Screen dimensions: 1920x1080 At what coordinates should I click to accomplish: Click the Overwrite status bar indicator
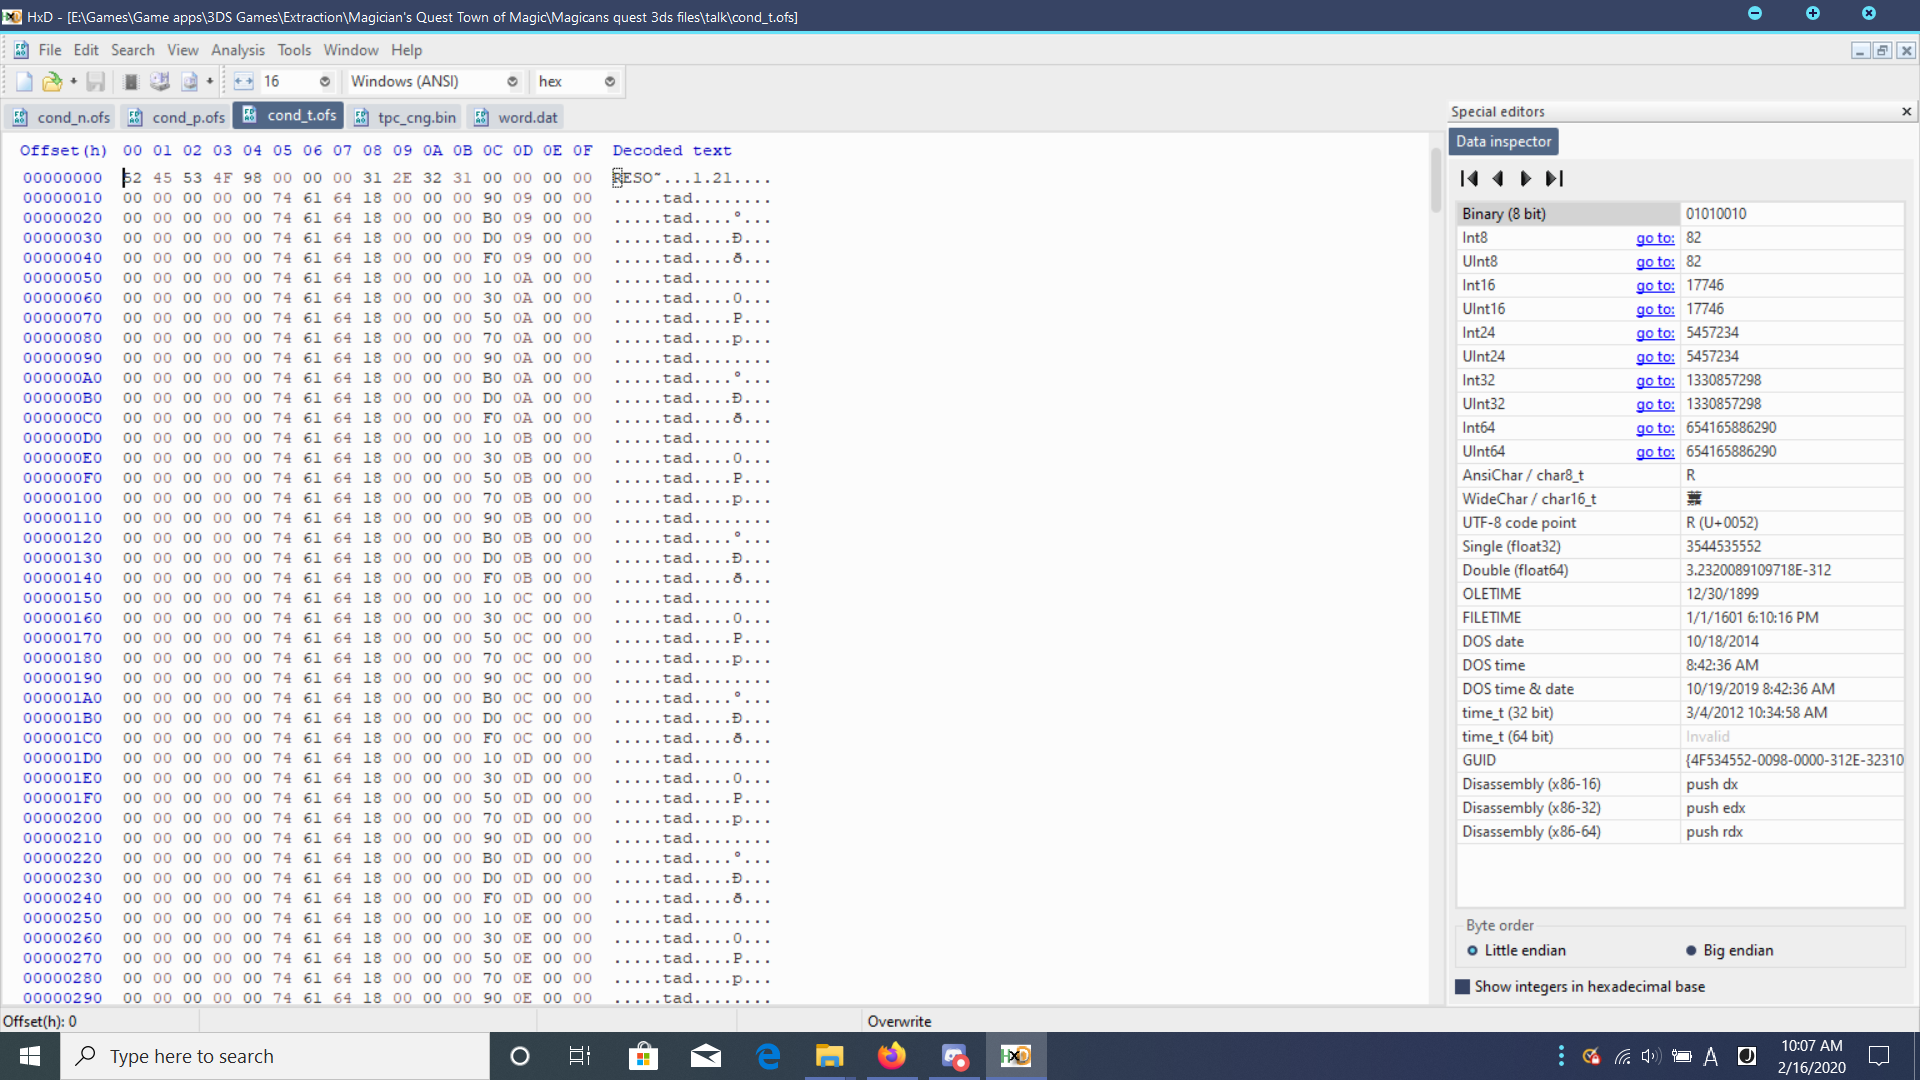pos(899,1022)
